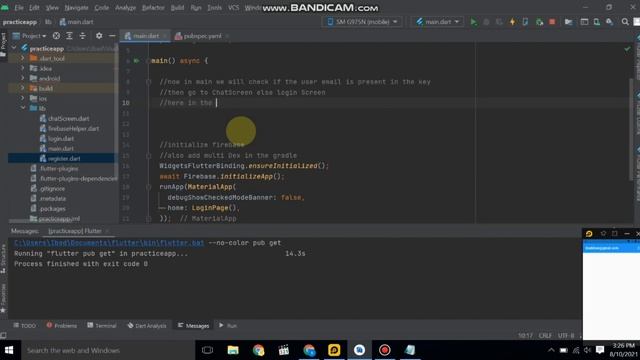This screenshot has height=360, width=640.
Task: Open the Dart Analysis tool window tab
Action: [147, 326]
